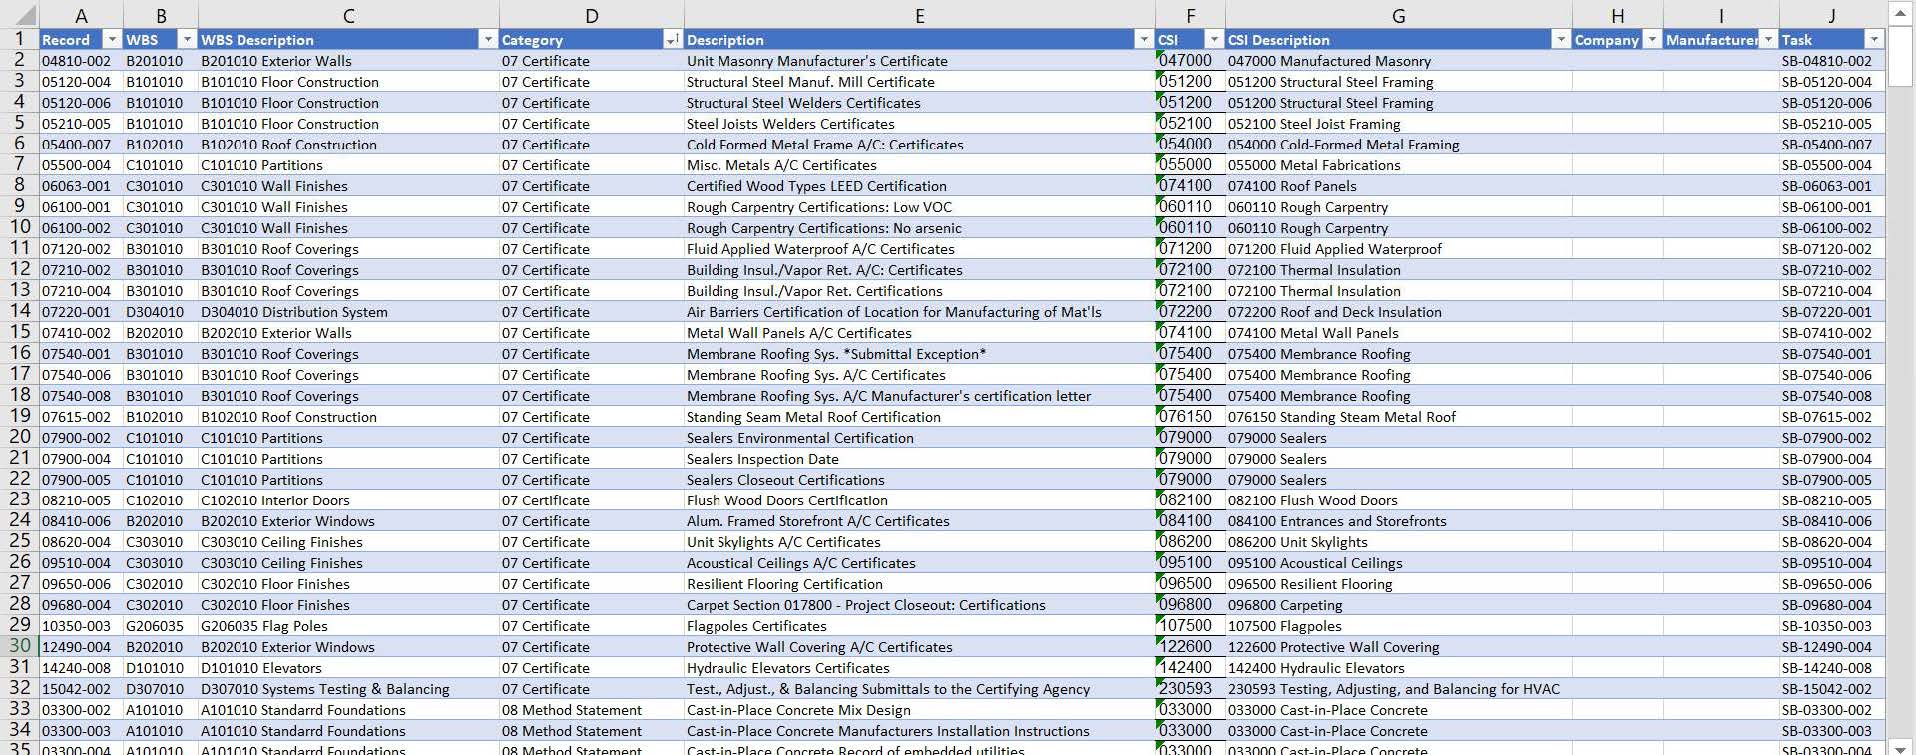Click cell '230593 Testing, Adjusting, and Balancing for HVAC'
The width and height of the screenshot is (1916, 755).
coord(1398,689)
